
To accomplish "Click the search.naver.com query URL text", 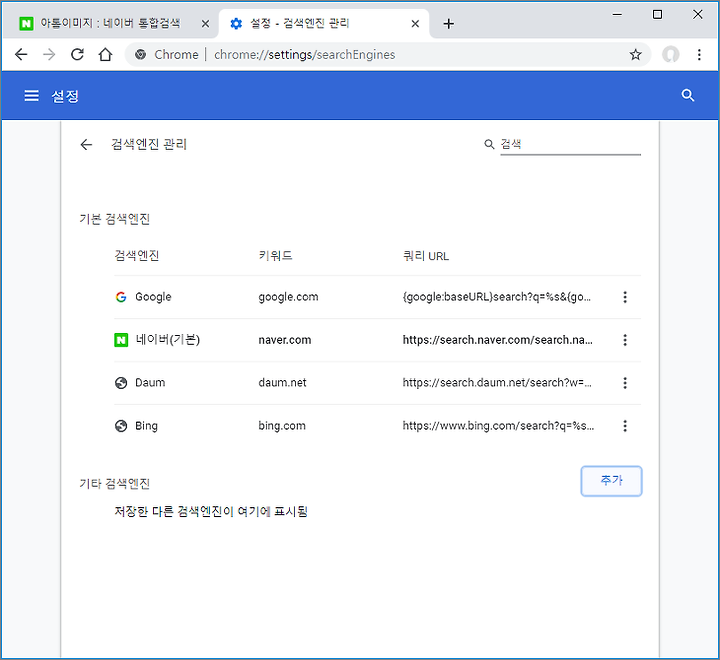I will (498, 340).
